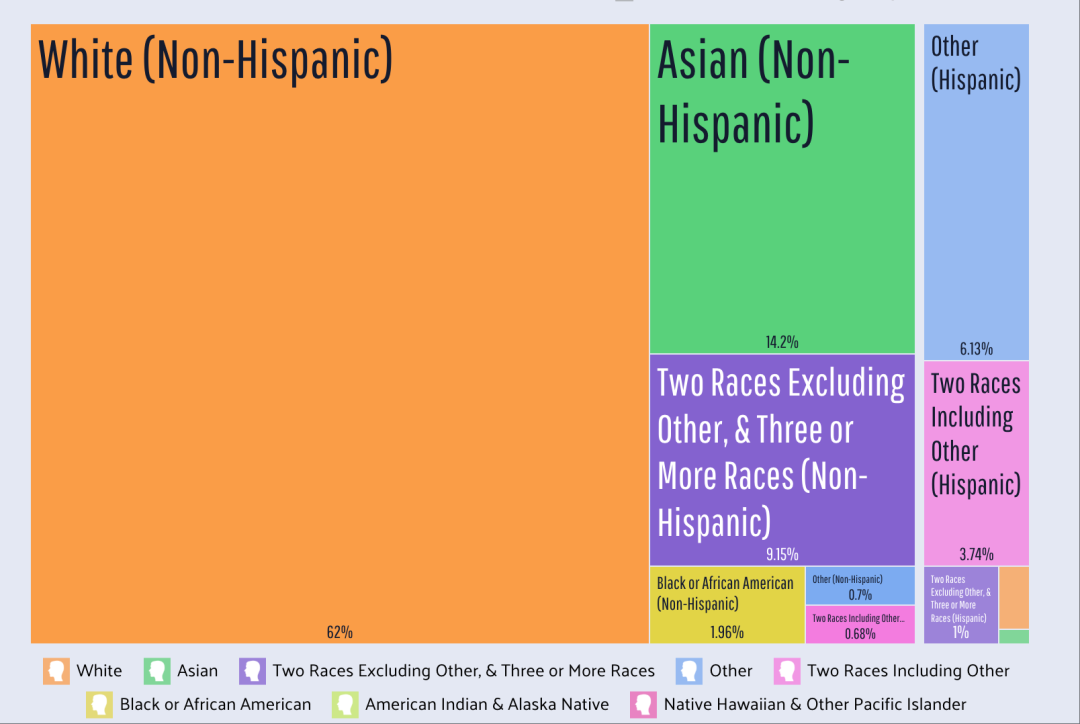
Task: Click the small unlabeled orange tile
Action: (x=1013, y=597)
